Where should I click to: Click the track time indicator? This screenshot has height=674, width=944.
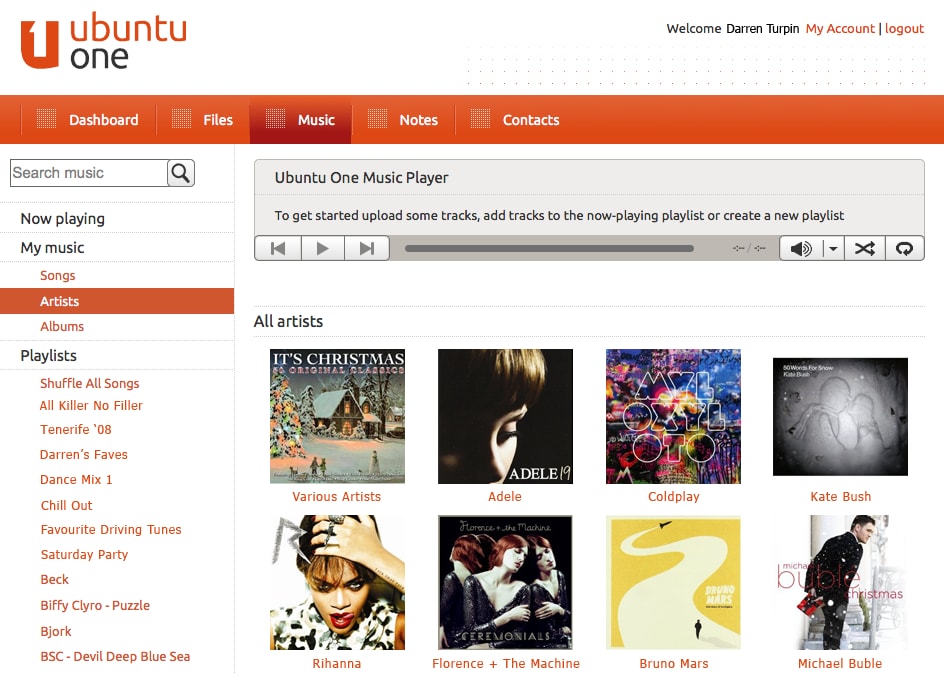[x=749, y=248]
